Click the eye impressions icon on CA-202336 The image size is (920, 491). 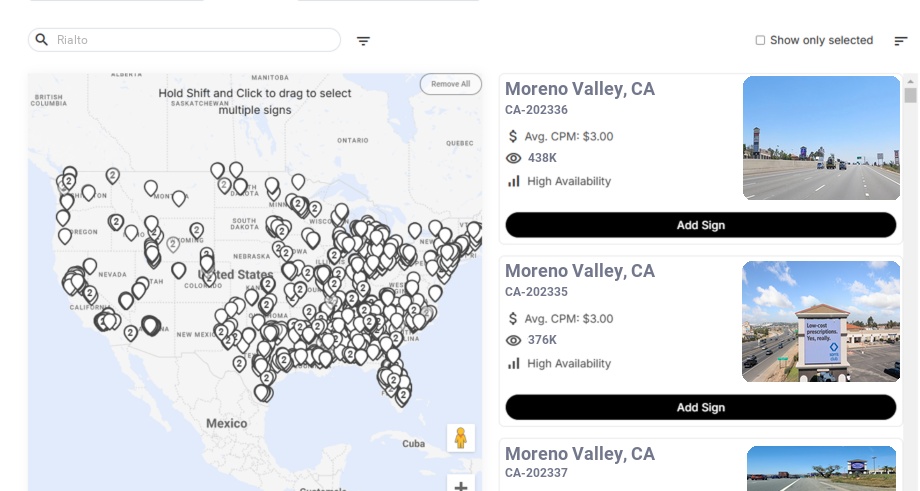click(x=514, y=158)
